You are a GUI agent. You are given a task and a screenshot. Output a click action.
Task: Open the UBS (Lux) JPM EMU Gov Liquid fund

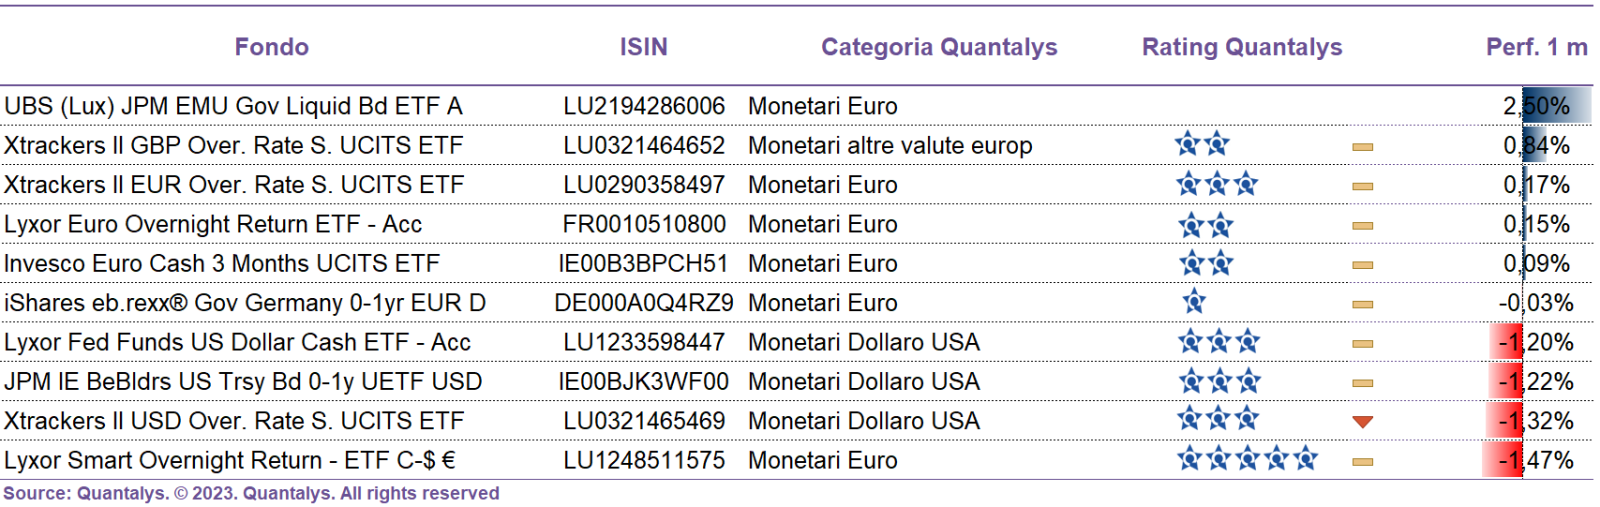233,106
